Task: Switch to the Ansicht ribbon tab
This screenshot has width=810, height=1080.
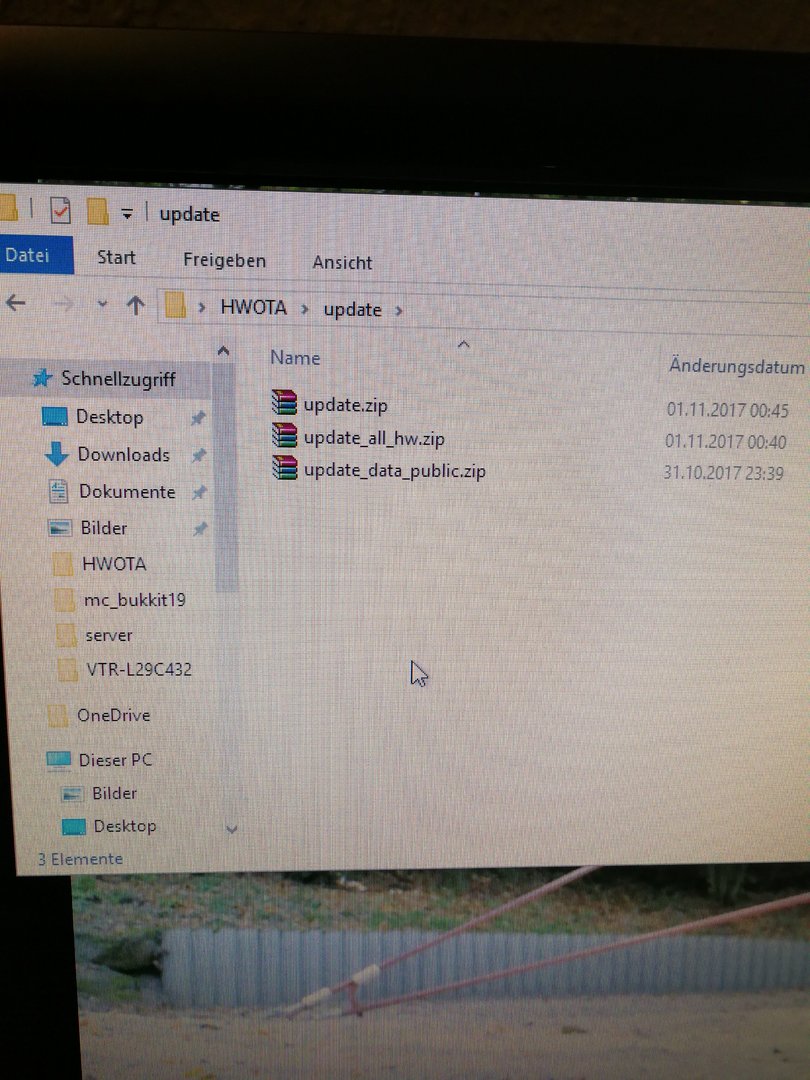Action: click(342, 262)
